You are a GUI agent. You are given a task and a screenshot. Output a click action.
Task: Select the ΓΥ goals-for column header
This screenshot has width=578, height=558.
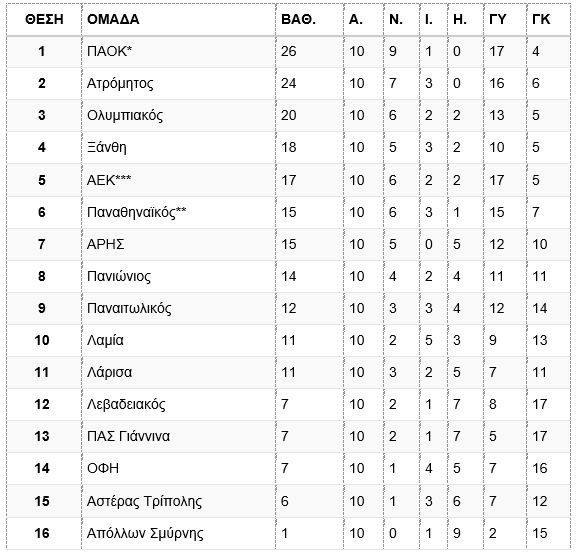pos(498,19)
